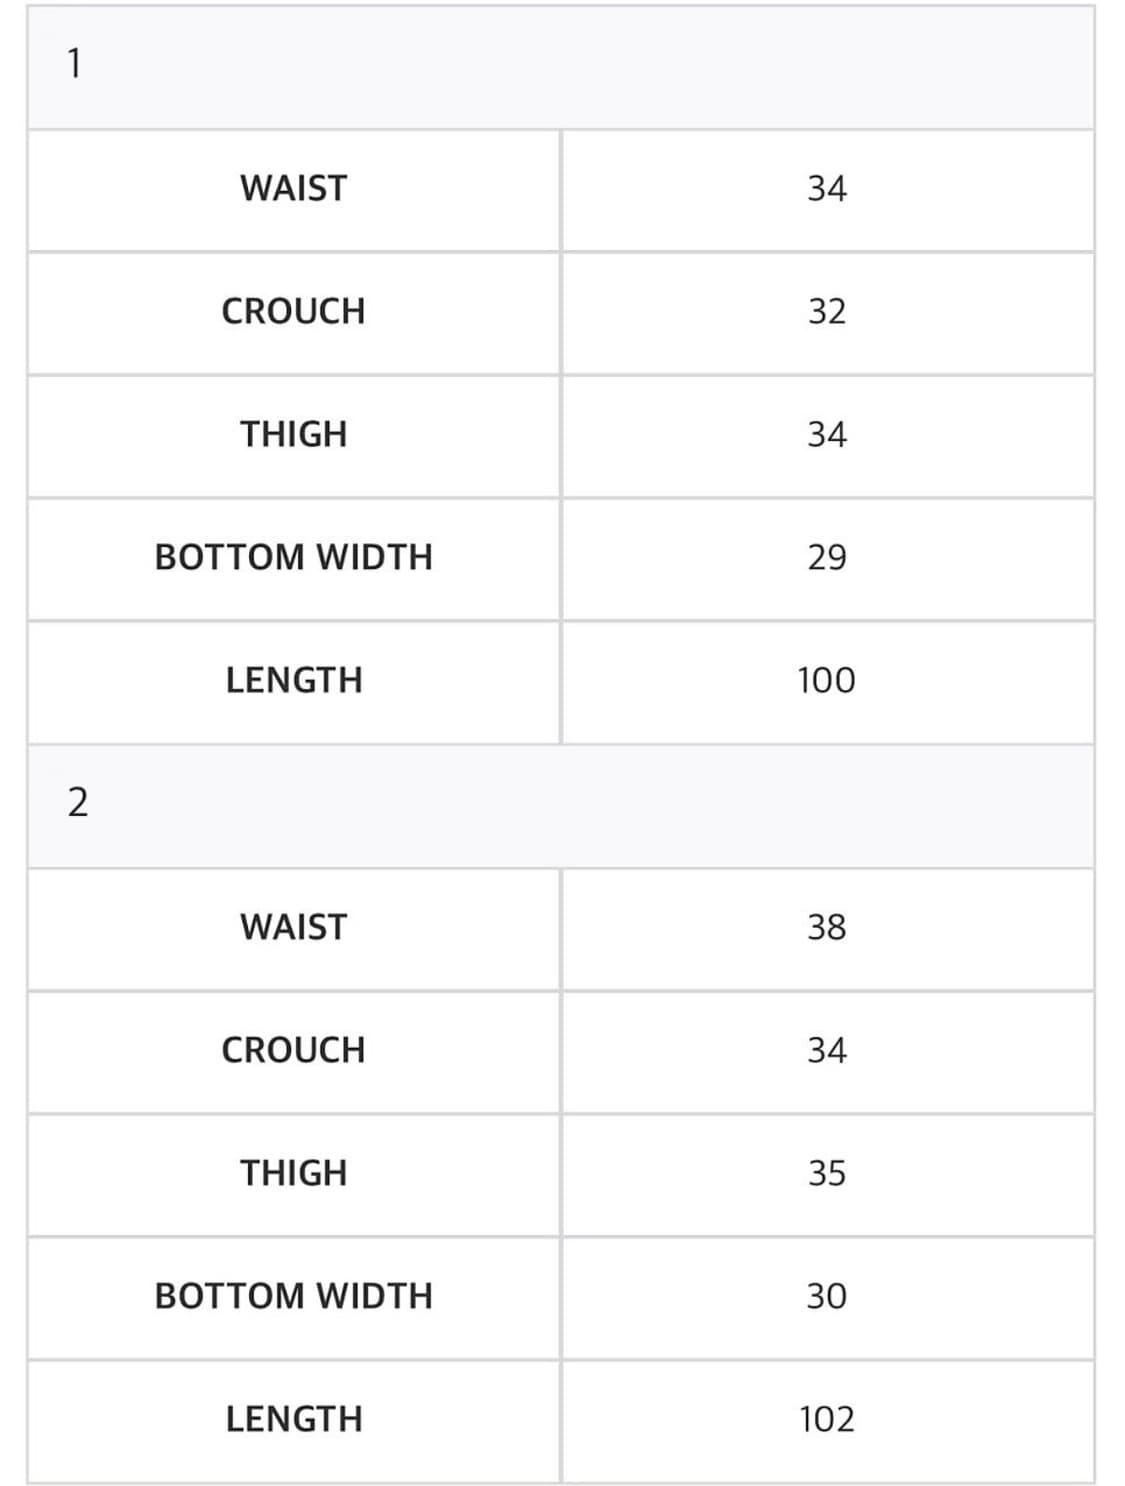Select the WAIST label under size 2
This screenshot has height=1486, width=1125.
pos(293,928)
